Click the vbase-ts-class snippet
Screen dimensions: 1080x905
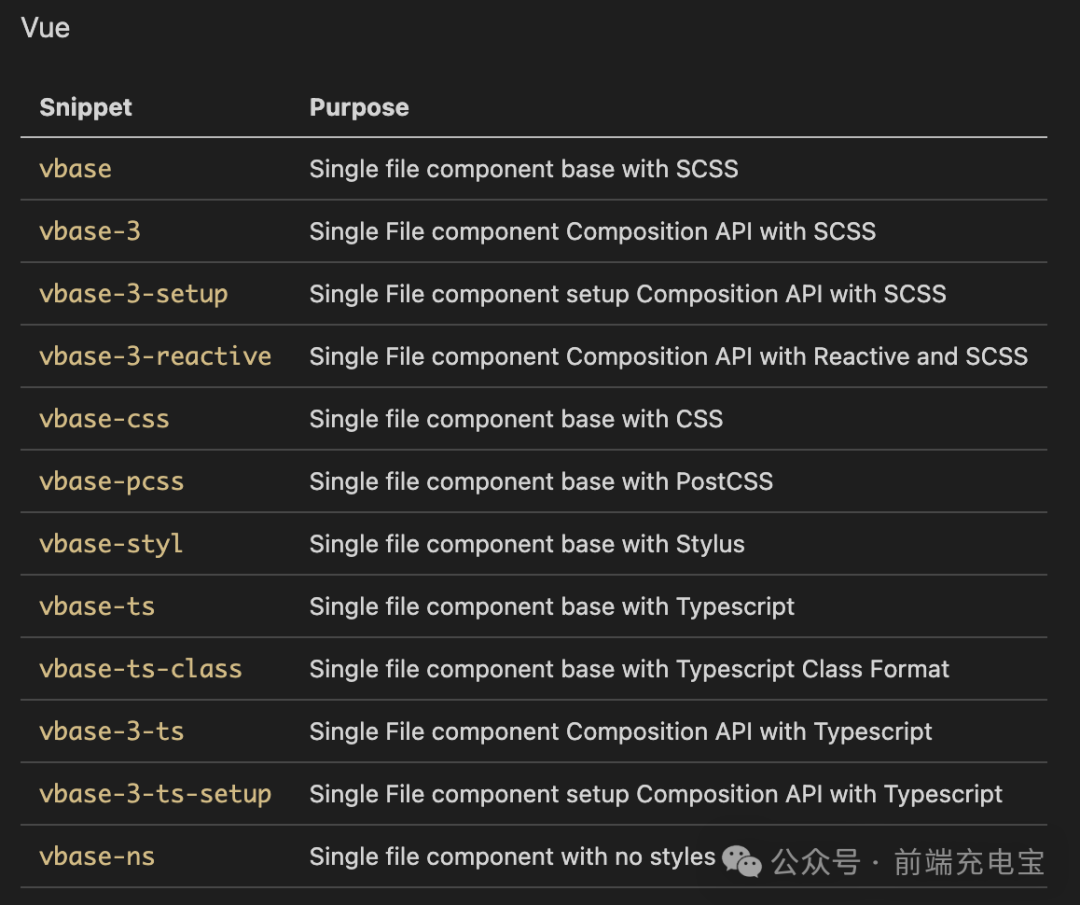pos(140,669)
